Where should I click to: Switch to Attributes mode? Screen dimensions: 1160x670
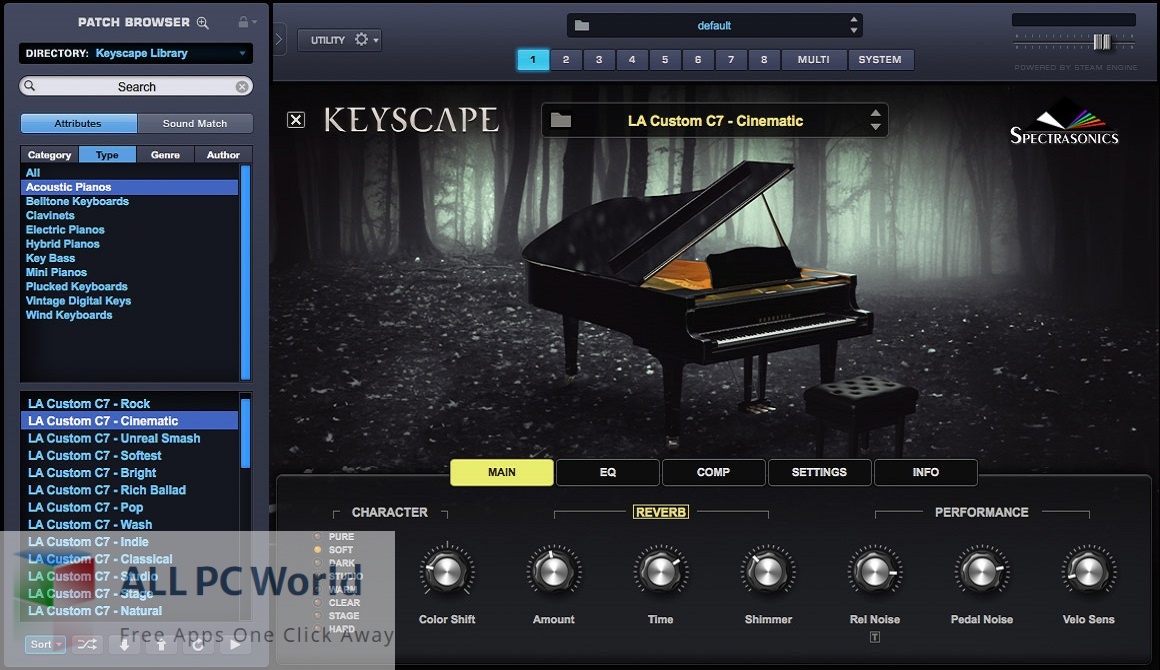[78, 123]
